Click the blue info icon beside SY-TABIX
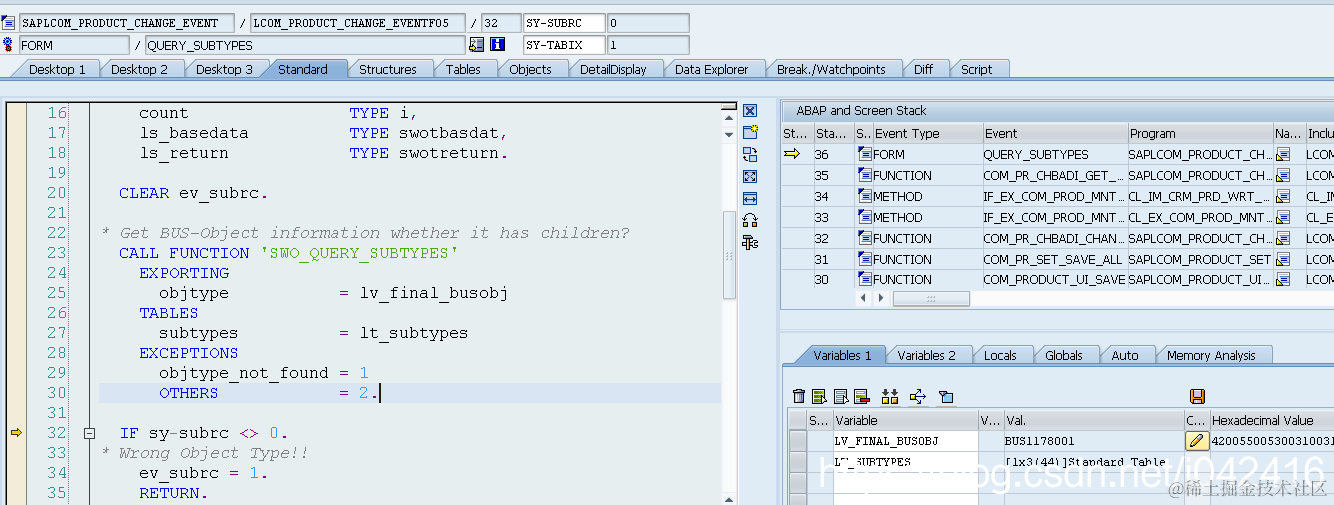This screenshot has height=505, width=1334. pyautogui.click(x=497, y=45)
